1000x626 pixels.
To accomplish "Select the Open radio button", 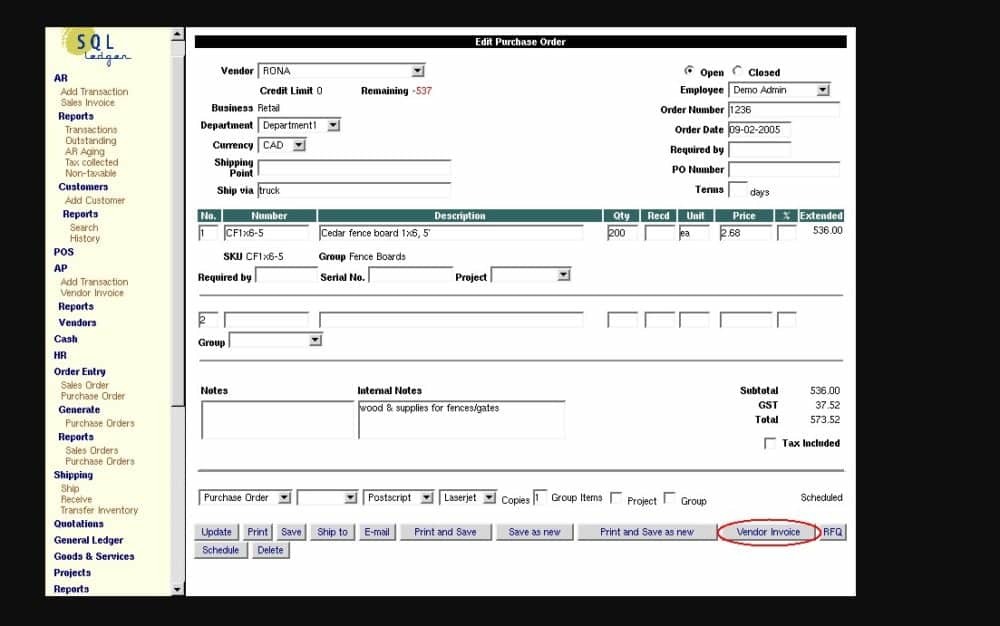I will click(x=688, y=71).
